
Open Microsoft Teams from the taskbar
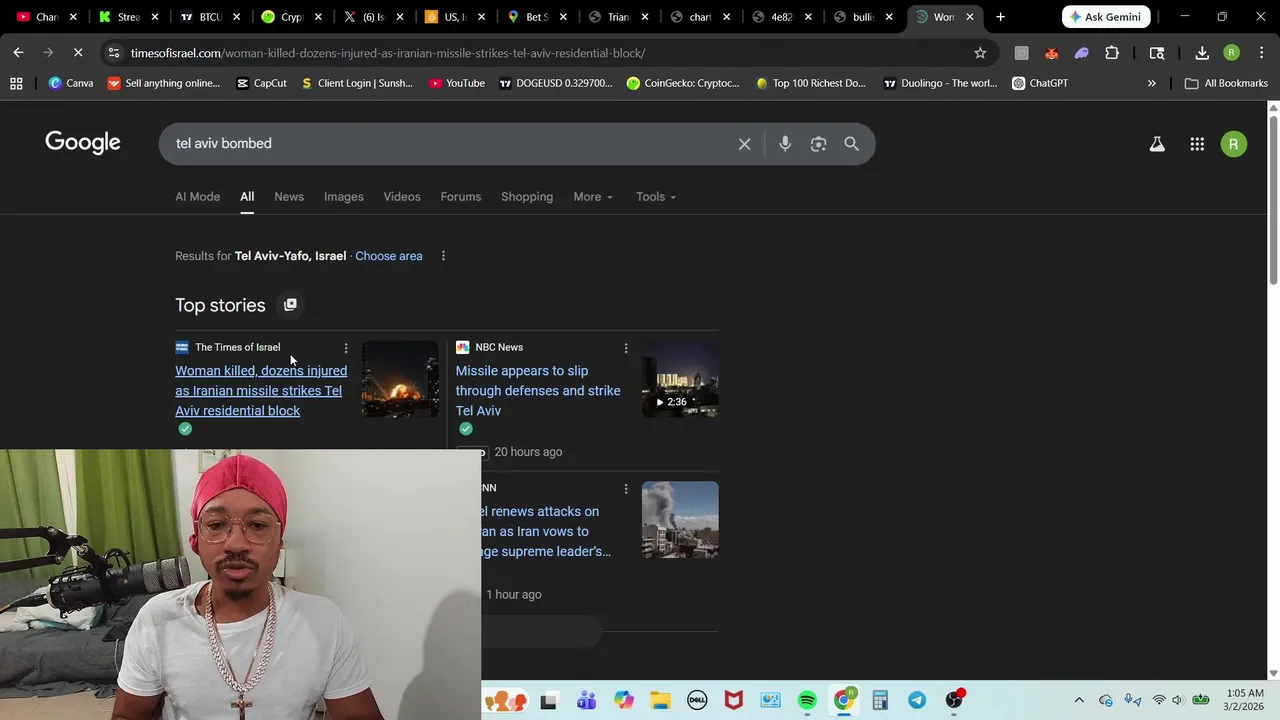586,700
